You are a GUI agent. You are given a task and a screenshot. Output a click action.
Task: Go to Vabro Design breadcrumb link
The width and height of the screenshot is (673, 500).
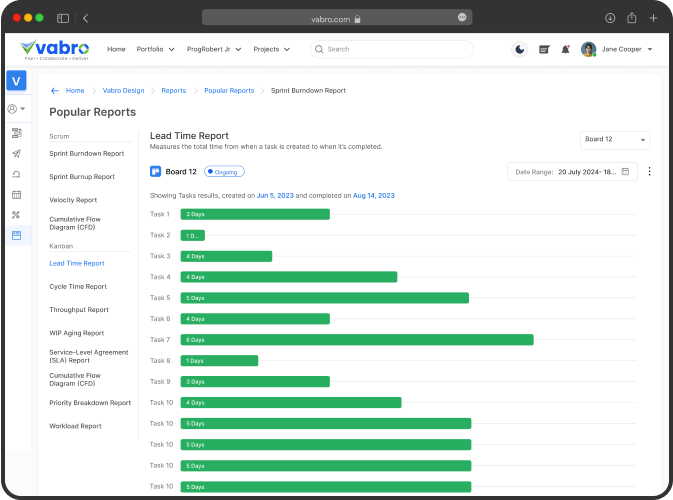tap(124, 91)
